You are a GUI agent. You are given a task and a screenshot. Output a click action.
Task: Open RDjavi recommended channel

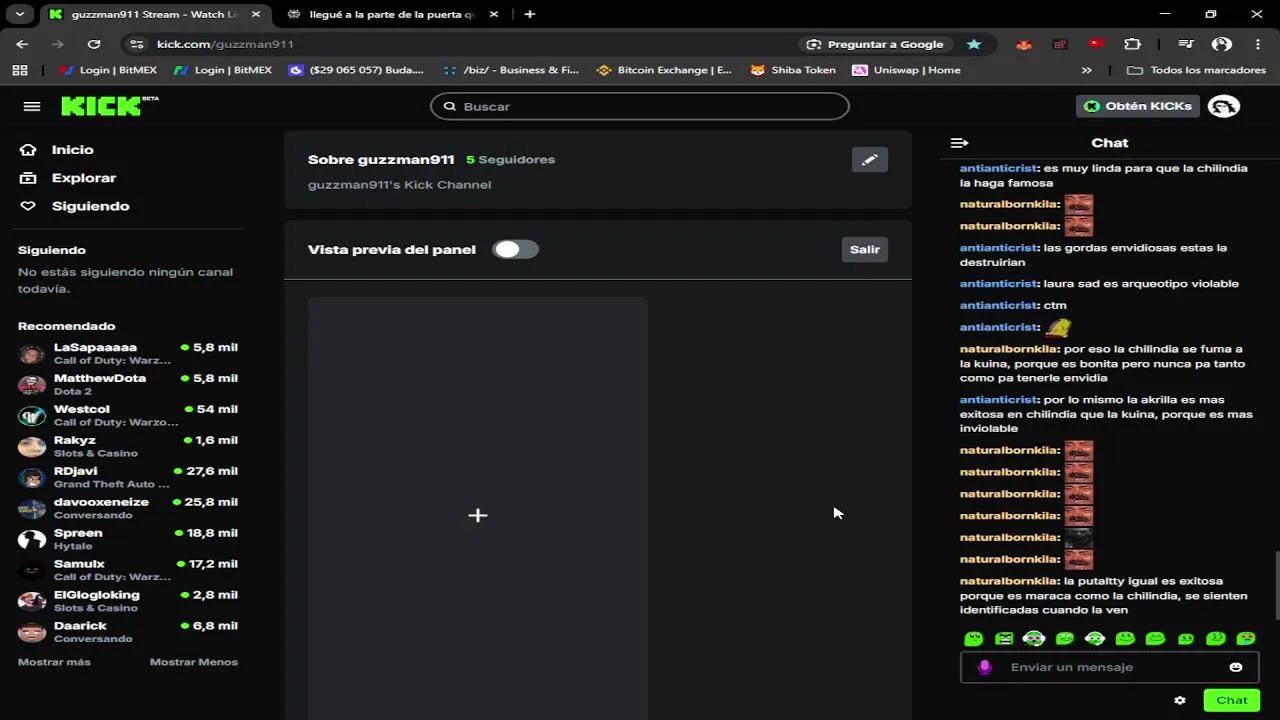pyautogui.click(x=128, y=478)
